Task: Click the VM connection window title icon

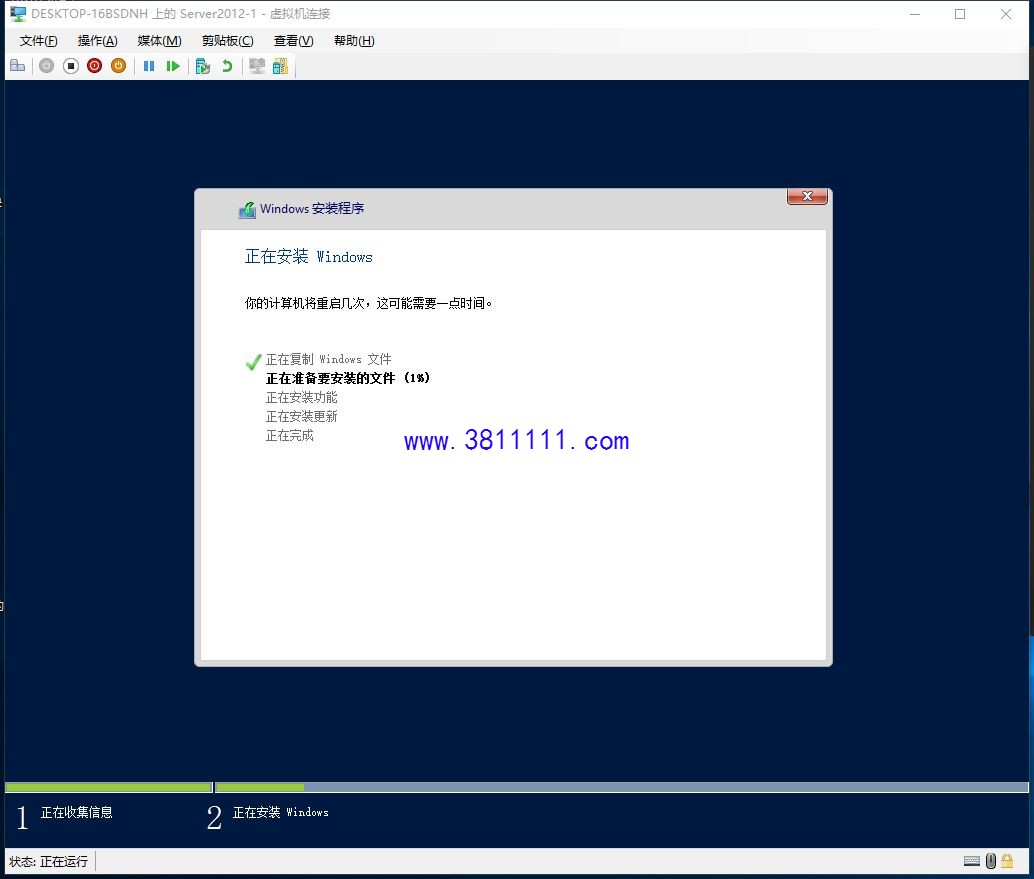Action: coord(18,13)
